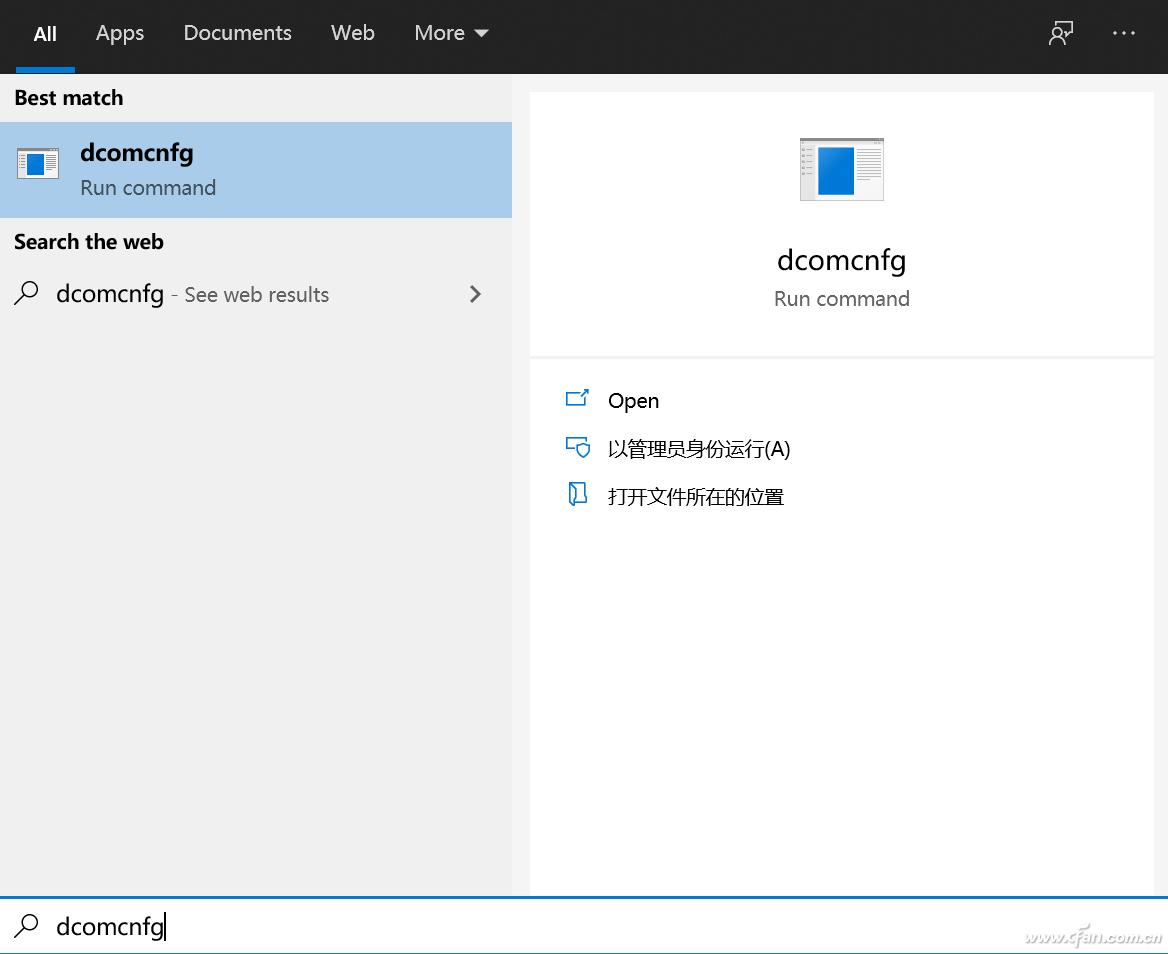Click Open to launch dcomcnfg
This screenshot has width=1168, height=954.
634,400
